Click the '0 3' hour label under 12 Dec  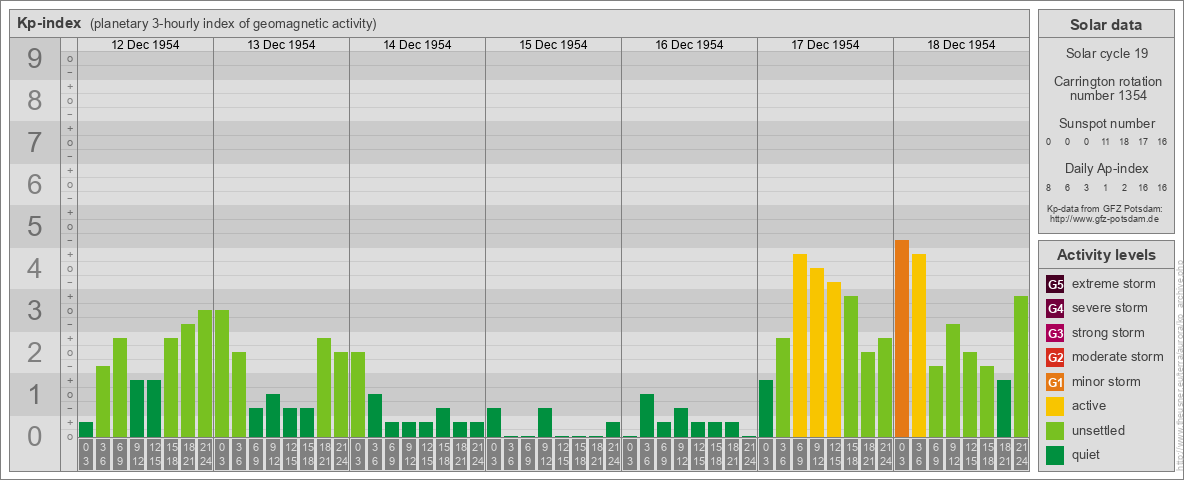point(86,454)
